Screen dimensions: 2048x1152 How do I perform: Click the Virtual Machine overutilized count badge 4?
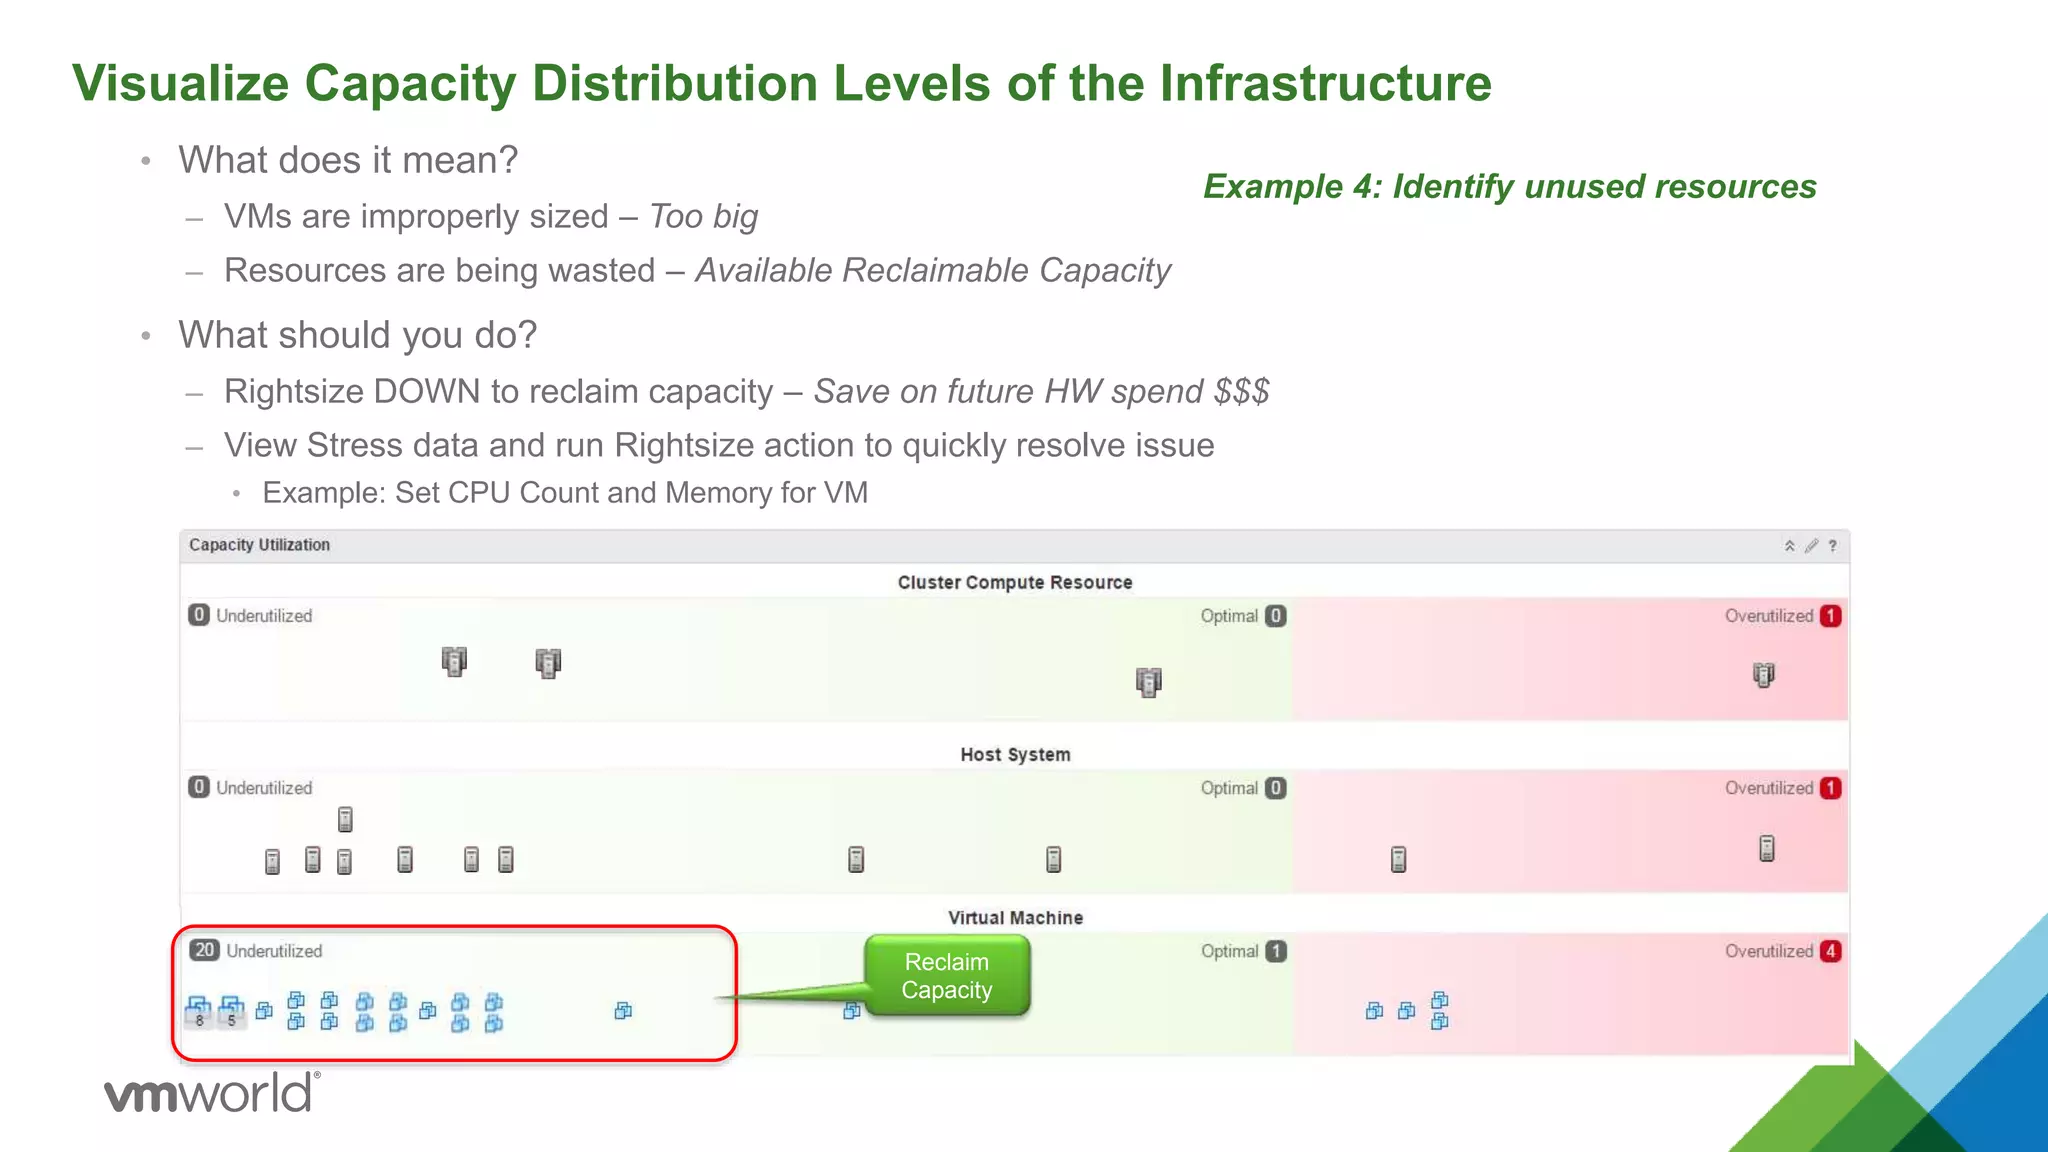coord(1830,951)
